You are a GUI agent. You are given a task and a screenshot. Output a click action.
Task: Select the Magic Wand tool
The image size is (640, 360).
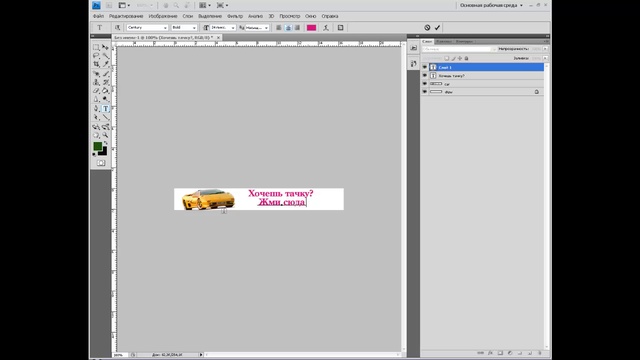[x=106, y=56]
